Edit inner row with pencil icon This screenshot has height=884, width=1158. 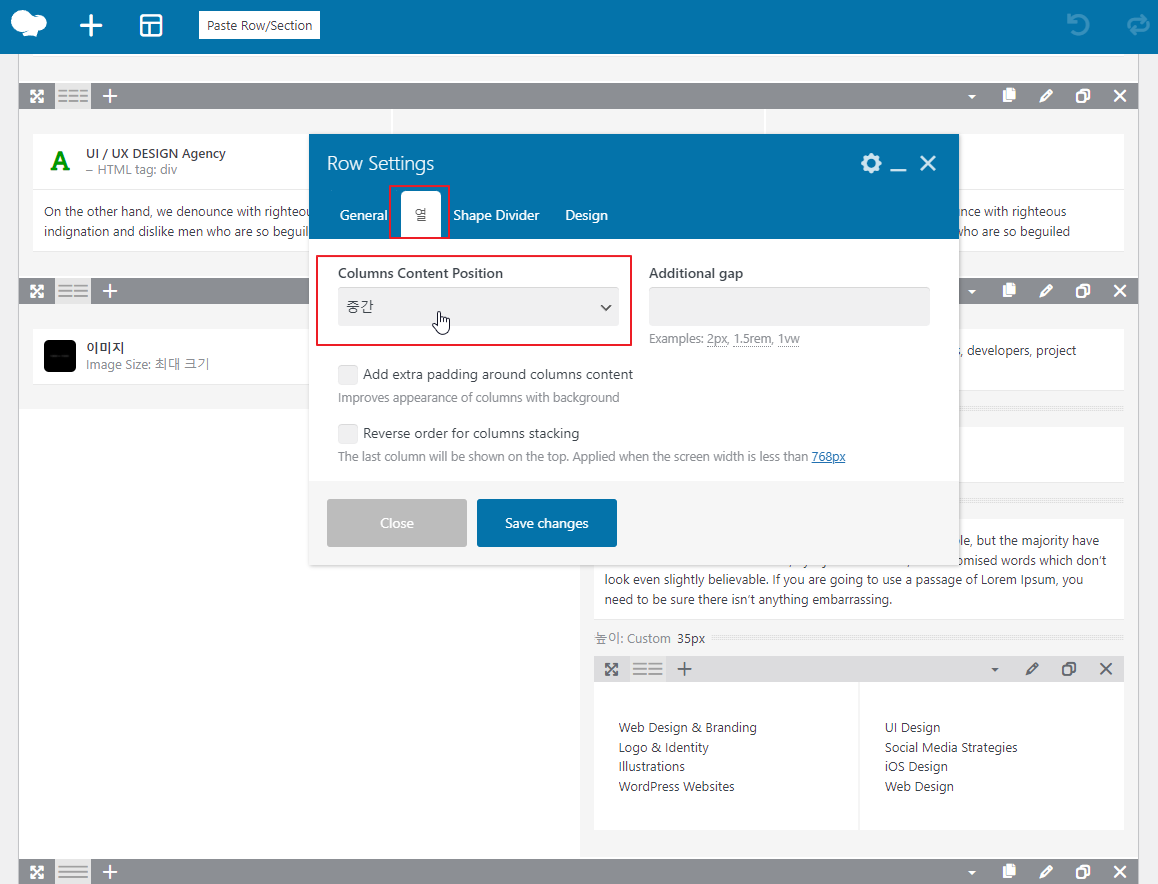[x=1032, y=669]
